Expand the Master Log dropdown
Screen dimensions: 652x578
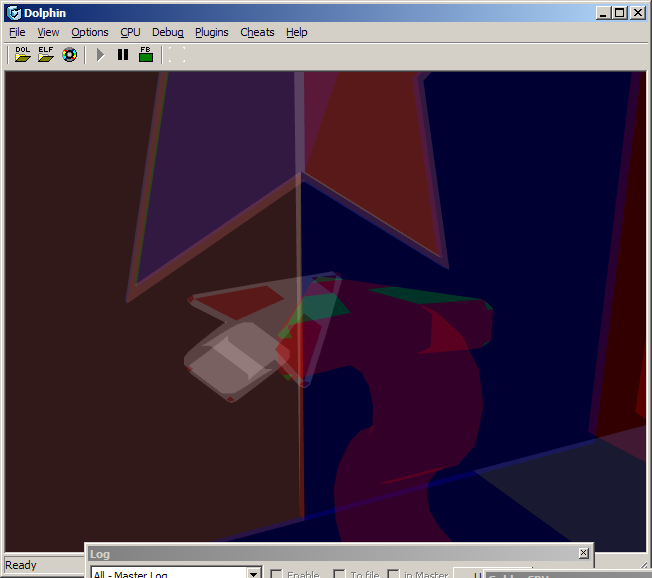tap(254, 575)
